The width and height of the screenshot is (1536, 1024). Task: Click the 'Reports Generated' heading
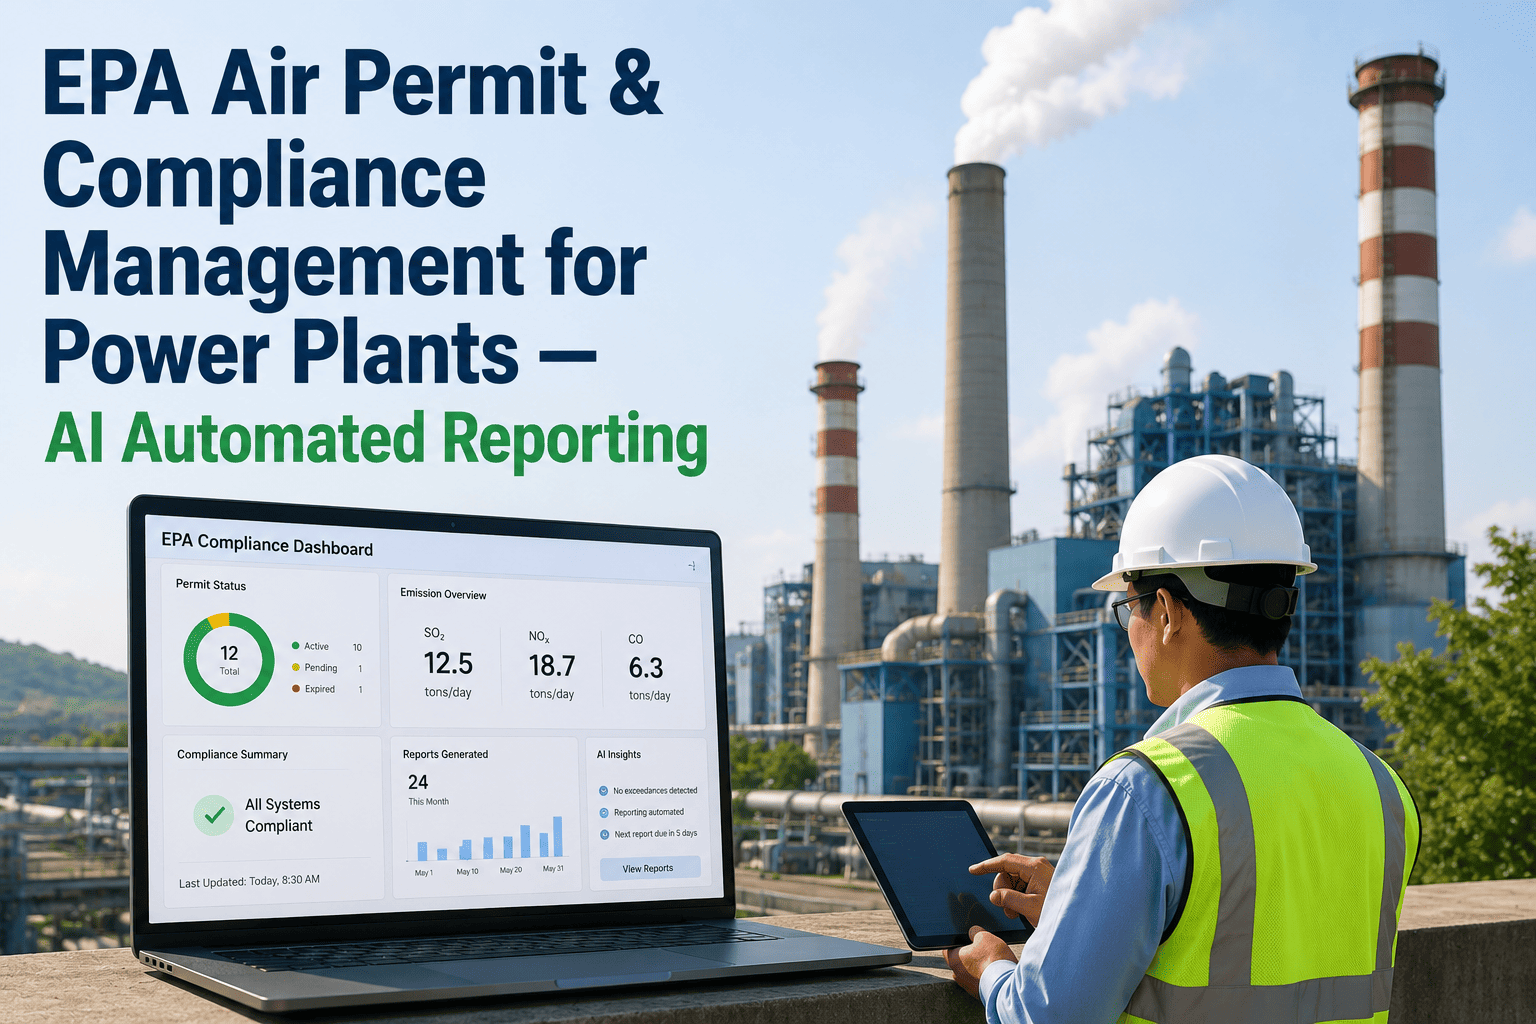pyautogui.click(x=445, y=754)
